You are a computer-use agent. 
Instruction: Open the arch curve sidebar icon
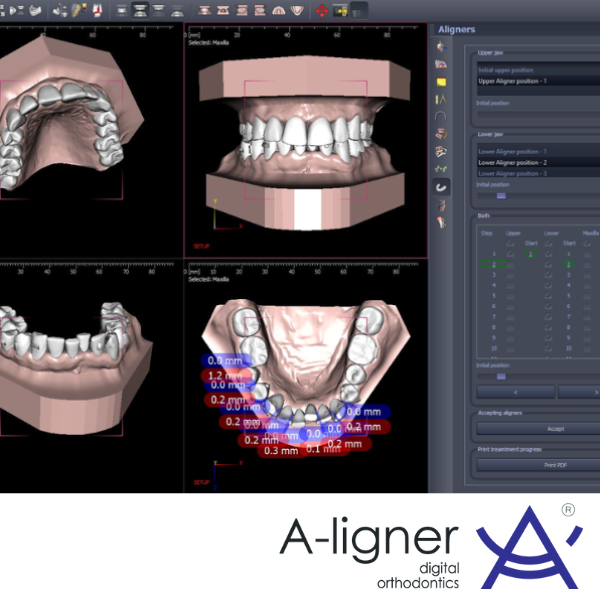[x=441, y=116]
